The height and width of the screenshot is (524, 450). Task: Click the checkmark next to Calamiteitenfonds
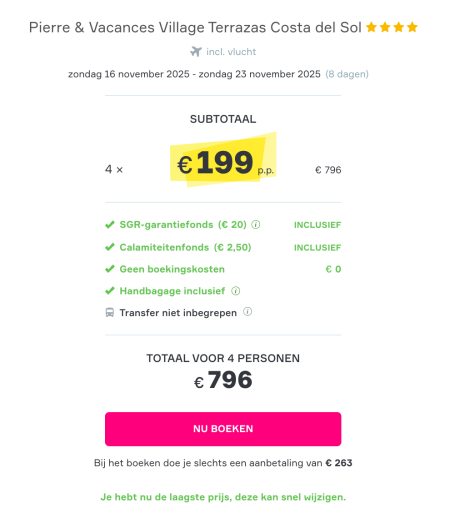(x=110, y=247)
